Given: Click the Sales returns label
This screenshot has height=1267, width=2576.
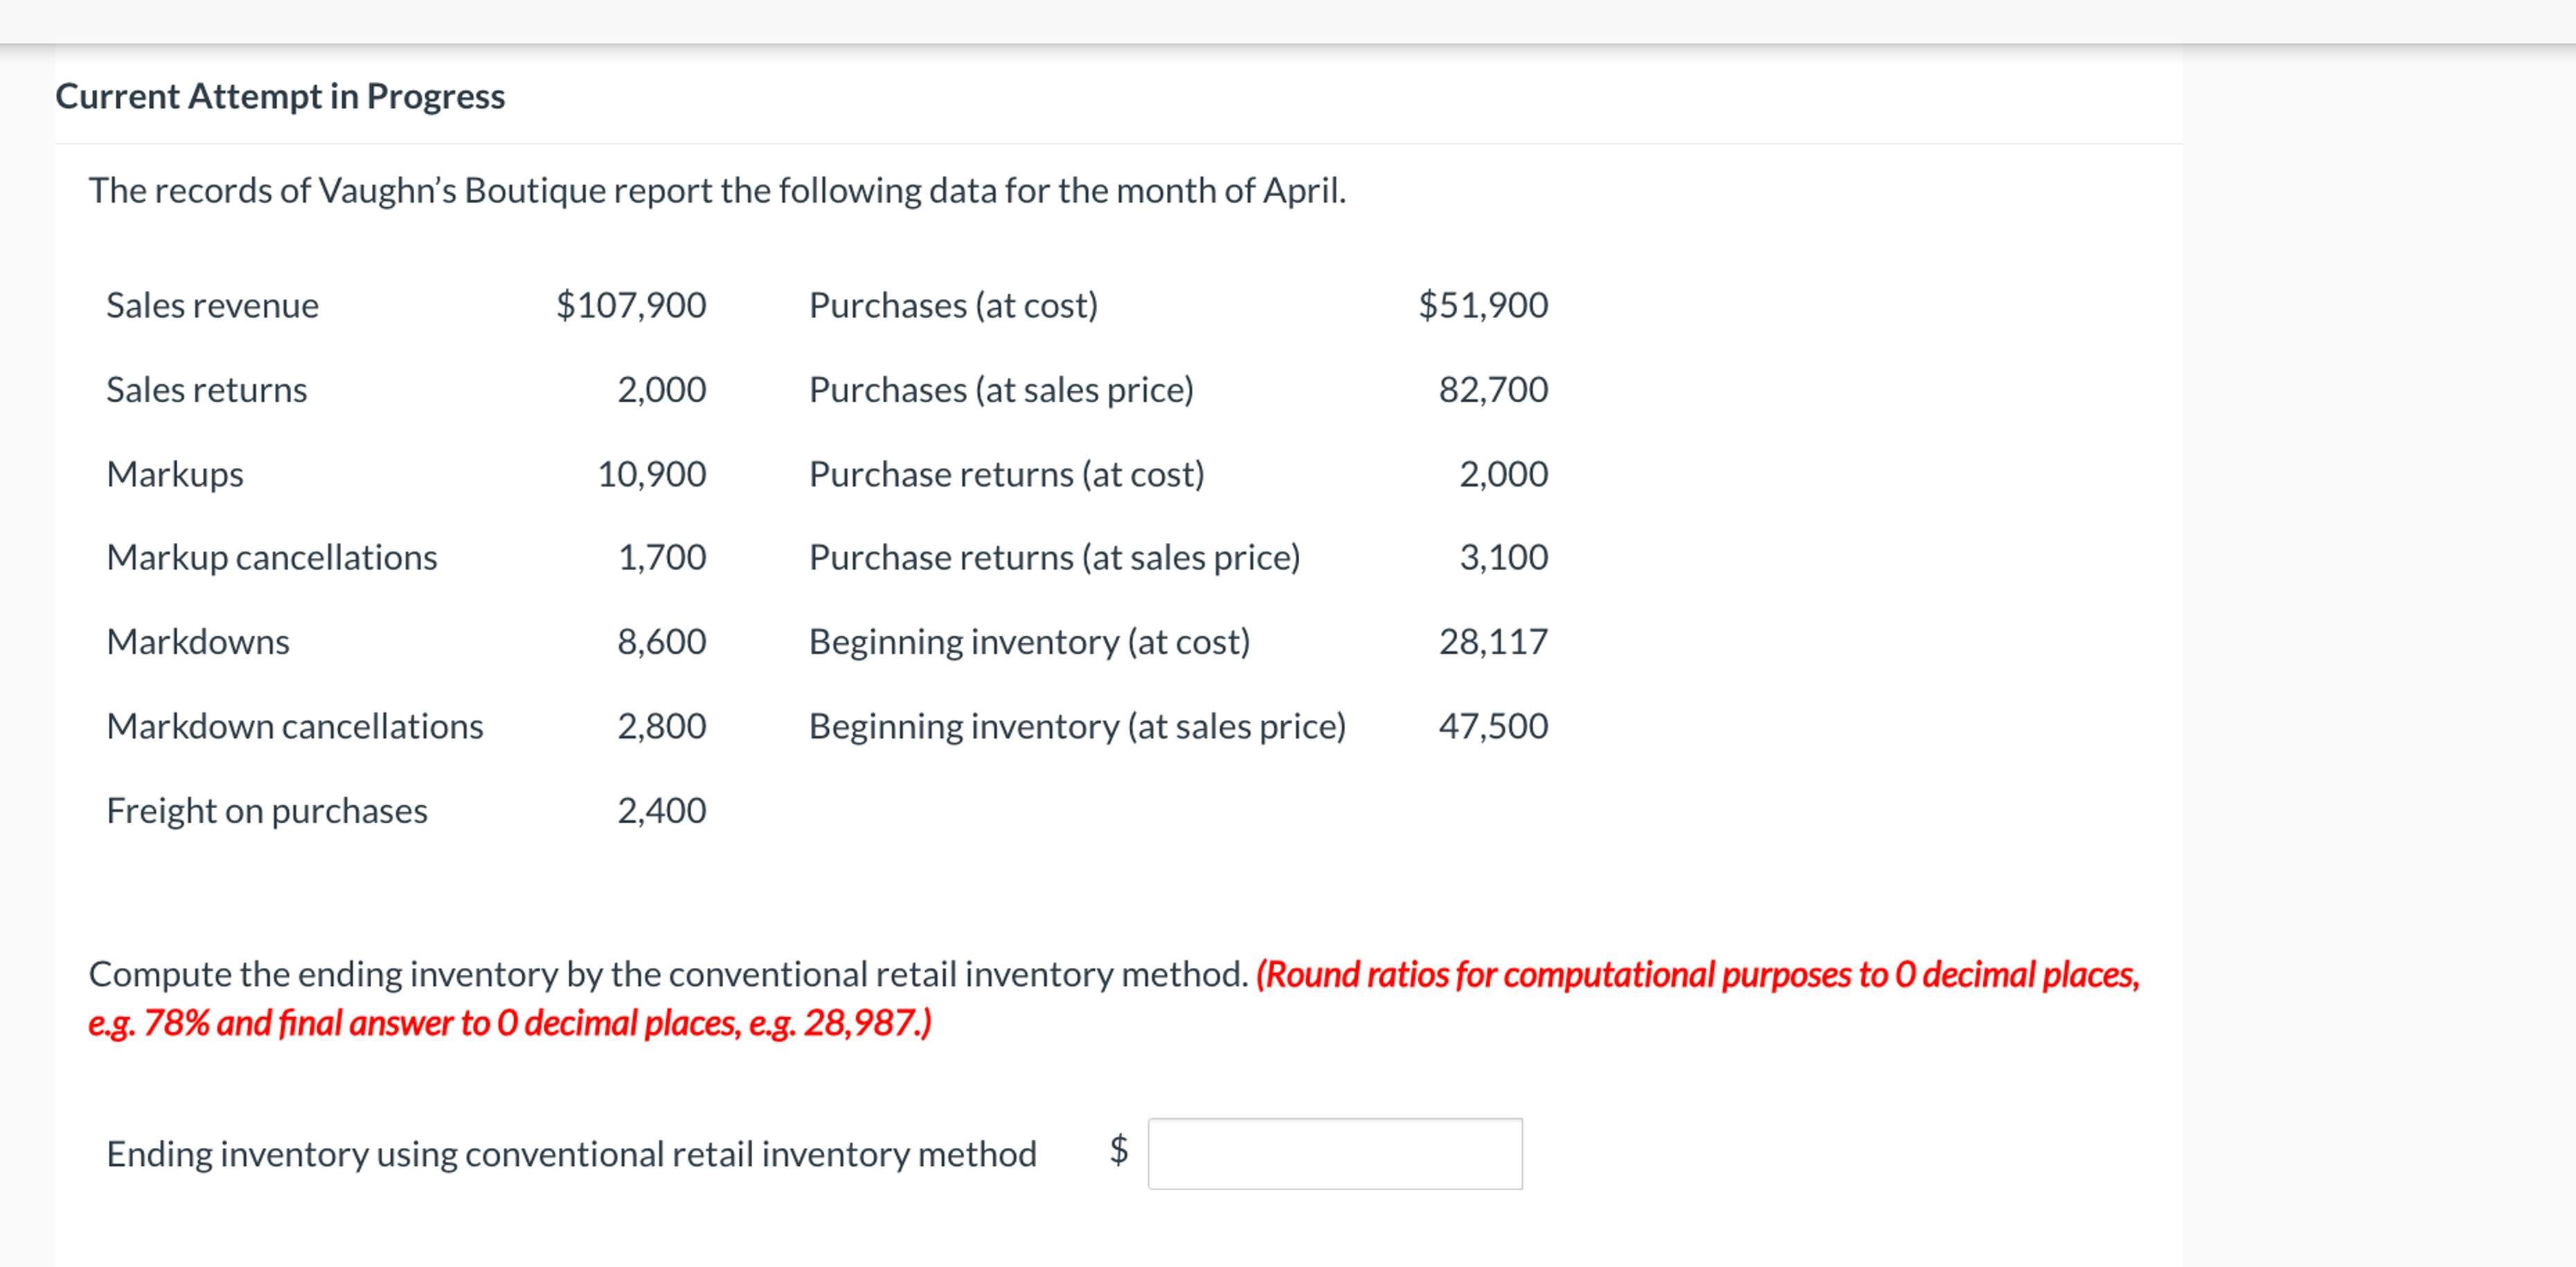Looking at the screenshot, I should (x=206, y=389).
